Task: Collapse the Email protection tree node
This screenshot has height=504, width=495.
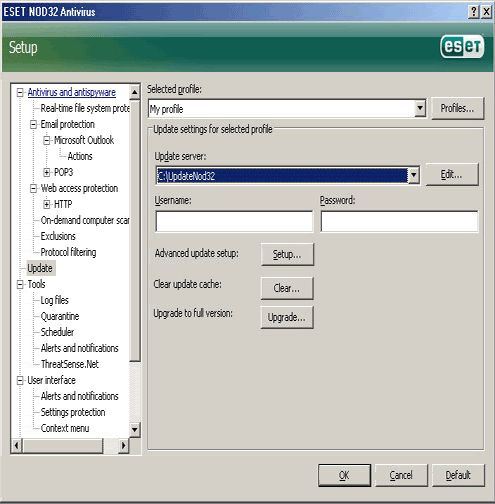Action: coord(33,124)
